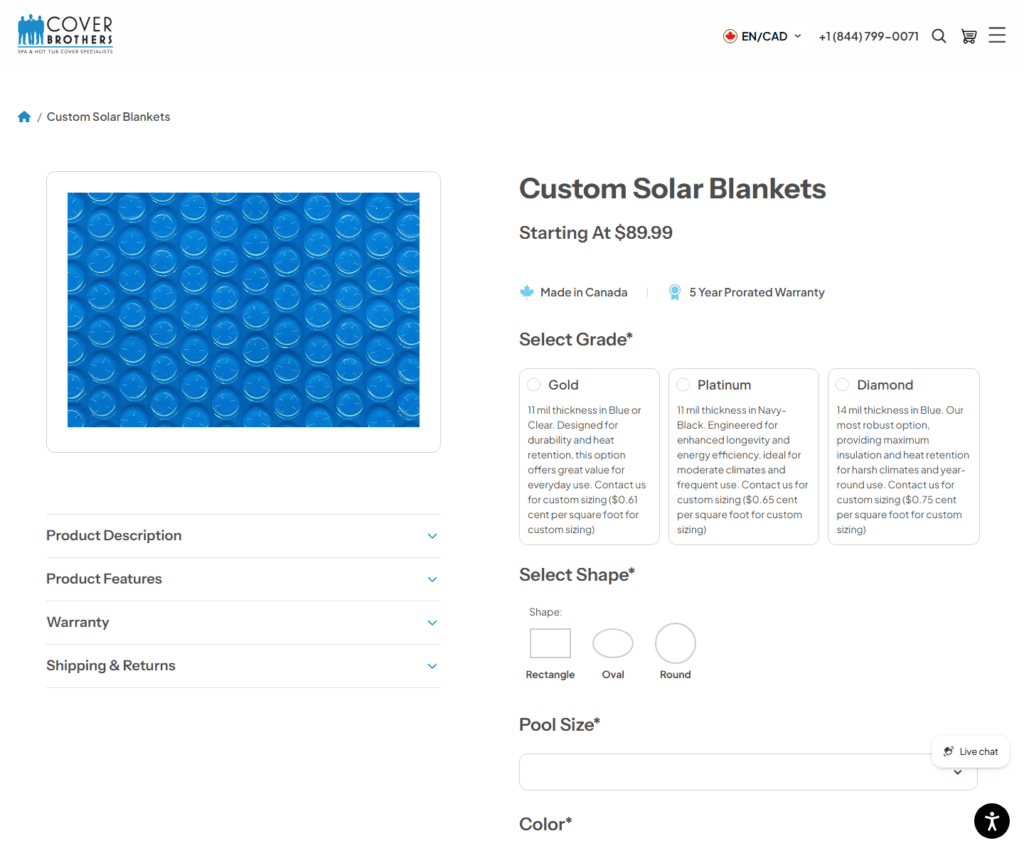
Task: Open the Cover Brothers logo homepage
Action: click(65, 34)
